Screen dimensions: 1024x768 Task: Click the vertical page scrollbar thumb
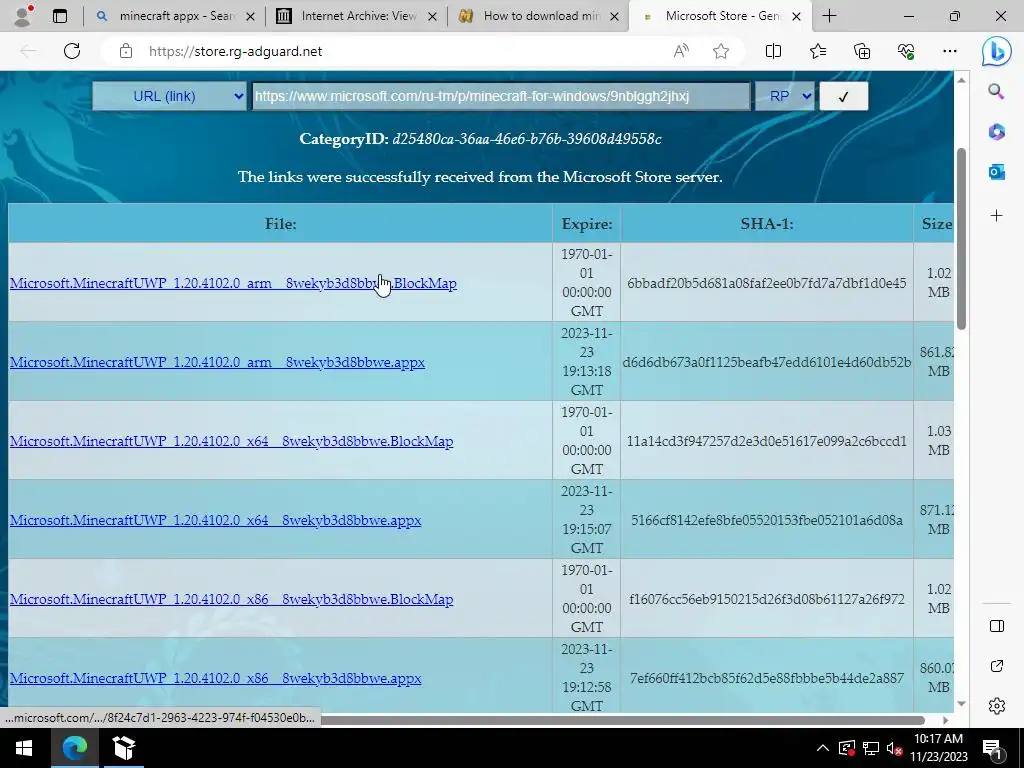961,239
